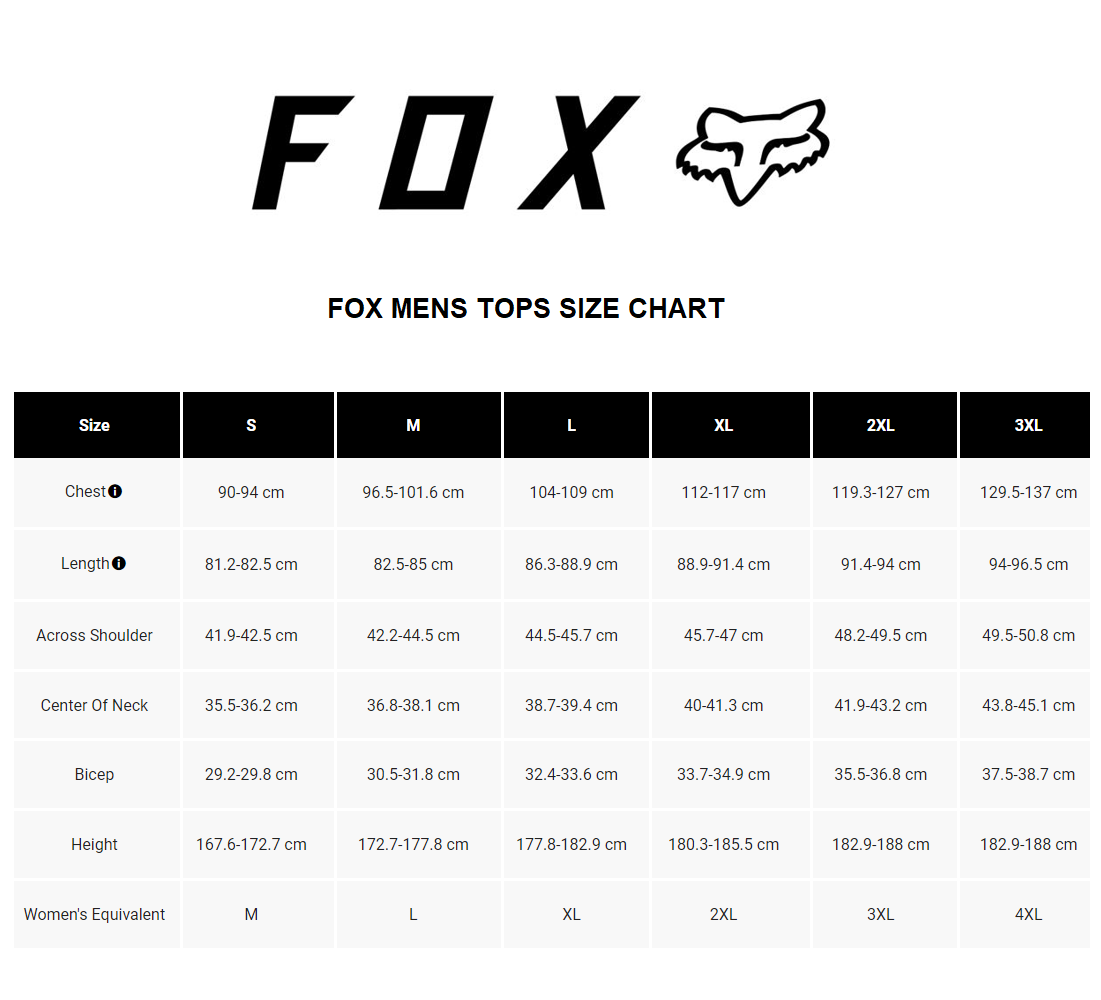Choose the L size column header
This screenshot has height=1000, width=1101.
(571, 425)
